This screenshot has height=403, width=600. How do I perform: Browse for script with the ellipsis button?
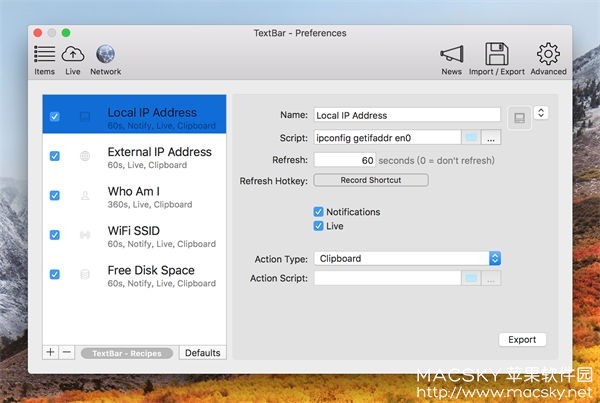click(x=491, y=137)
